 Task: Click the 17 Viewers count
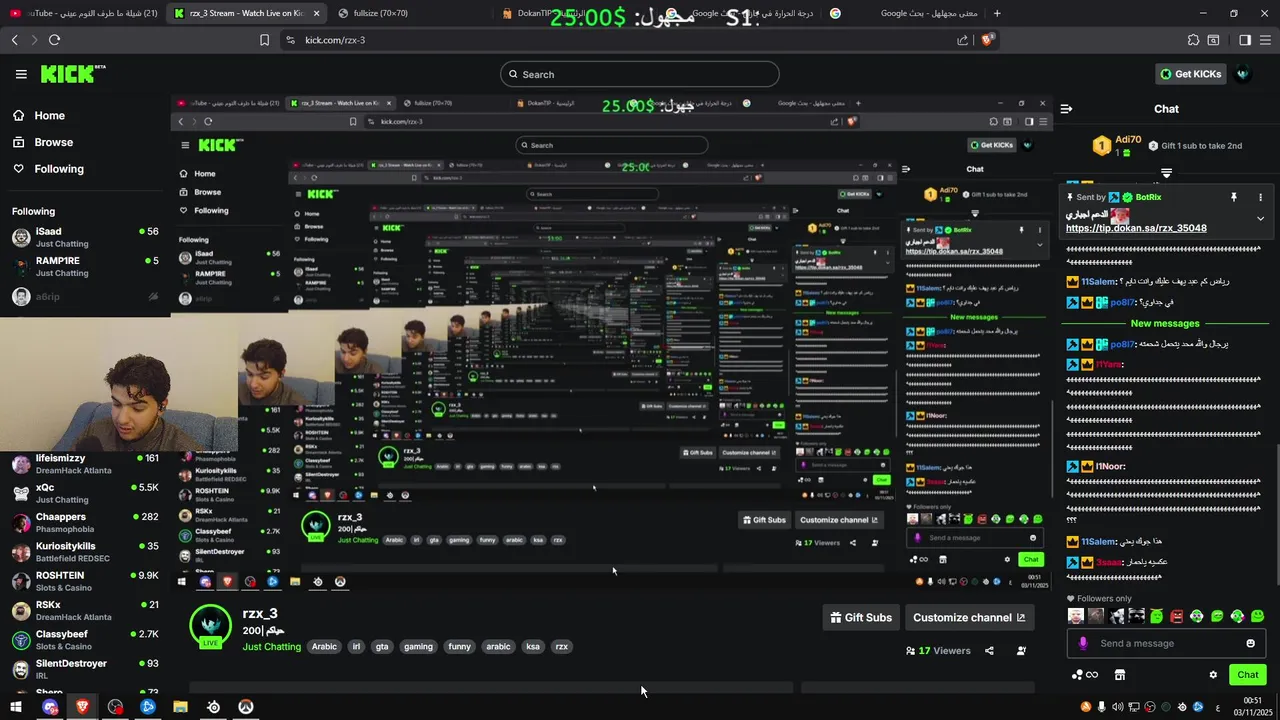[x=938, y=651]
